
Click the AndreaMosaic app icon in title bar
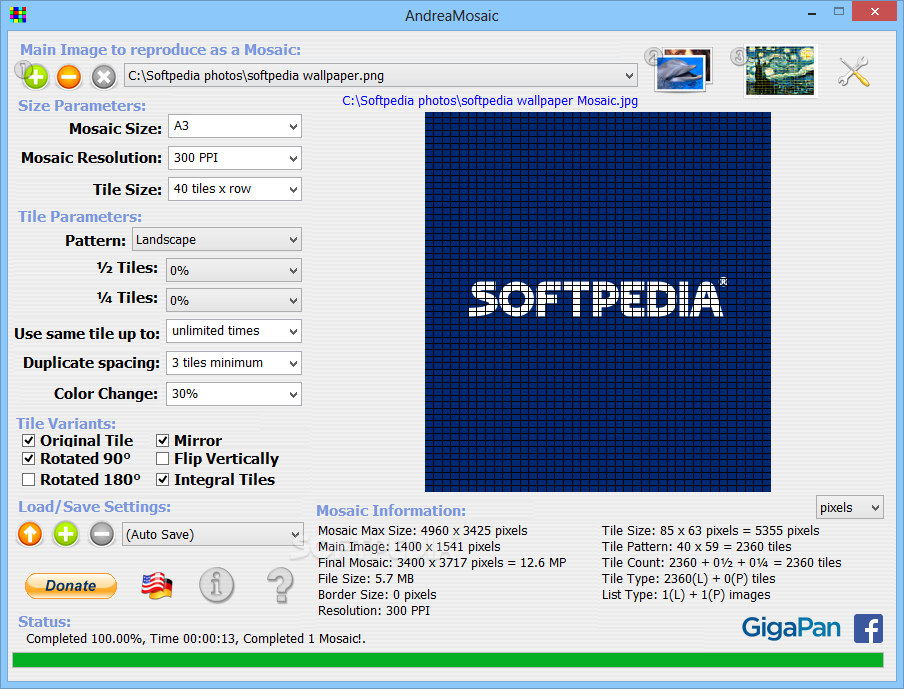(18, 15)
